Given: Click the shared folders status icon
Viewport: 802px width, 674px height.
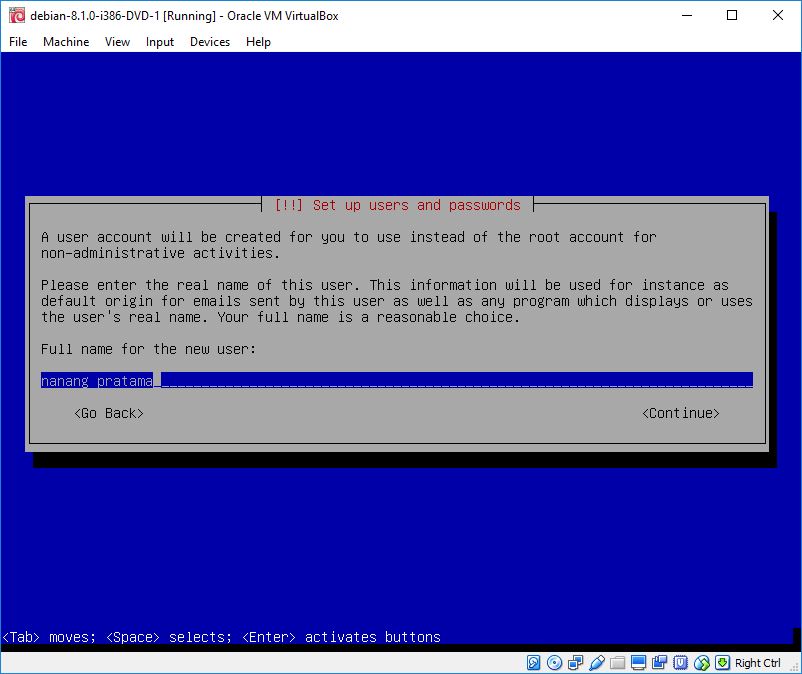Looking at the screenshot, I should pyautogui.click(x=617, y=663).
